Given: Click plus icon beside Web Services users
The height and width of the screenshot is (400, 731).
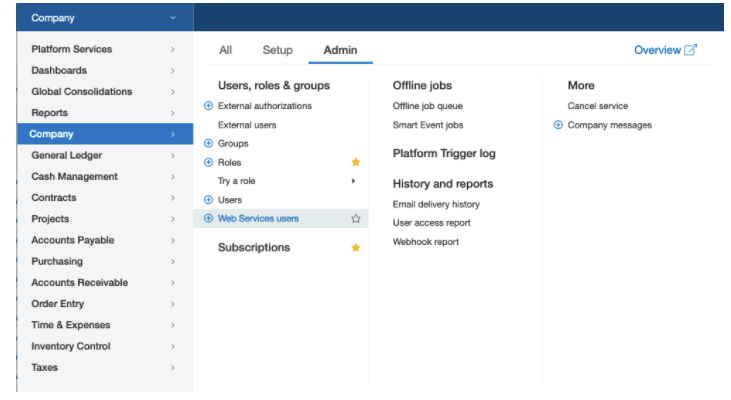Looking at the screenshot, I should tap(208, 218).
